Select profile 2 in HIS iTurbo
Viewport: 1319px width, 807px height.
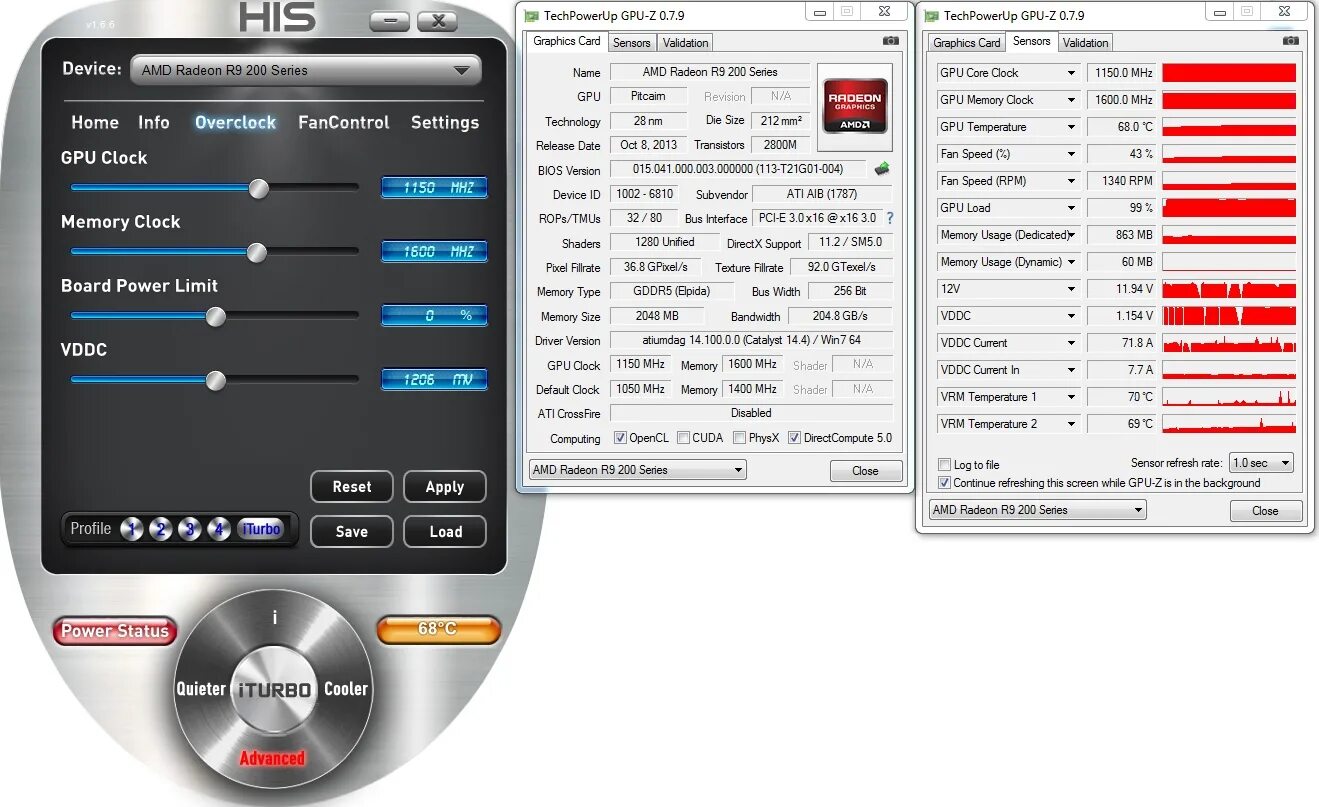pos(161,530)
